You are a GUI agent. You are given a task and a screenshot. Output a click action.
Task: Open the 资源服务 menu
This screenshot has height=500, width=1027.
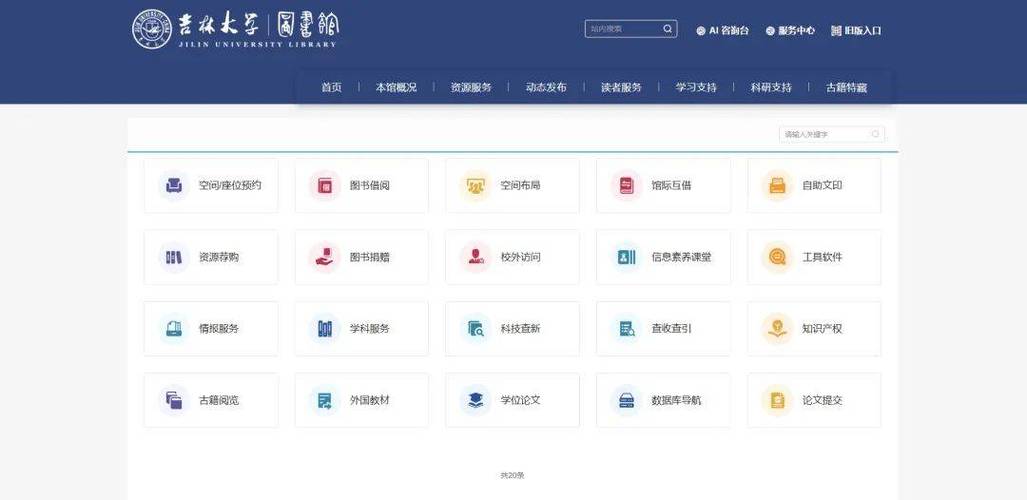471,87
